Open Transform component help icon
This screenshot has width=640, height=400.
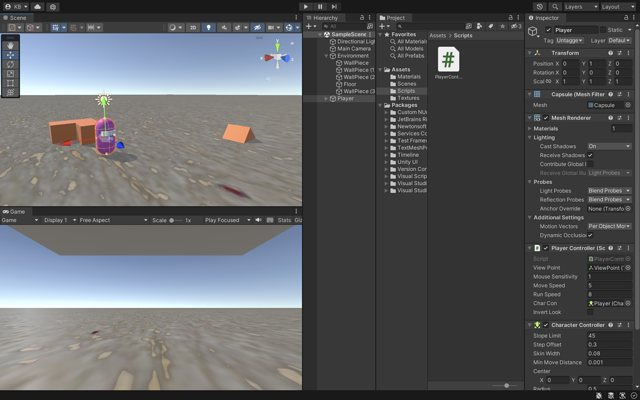point(611,53)
